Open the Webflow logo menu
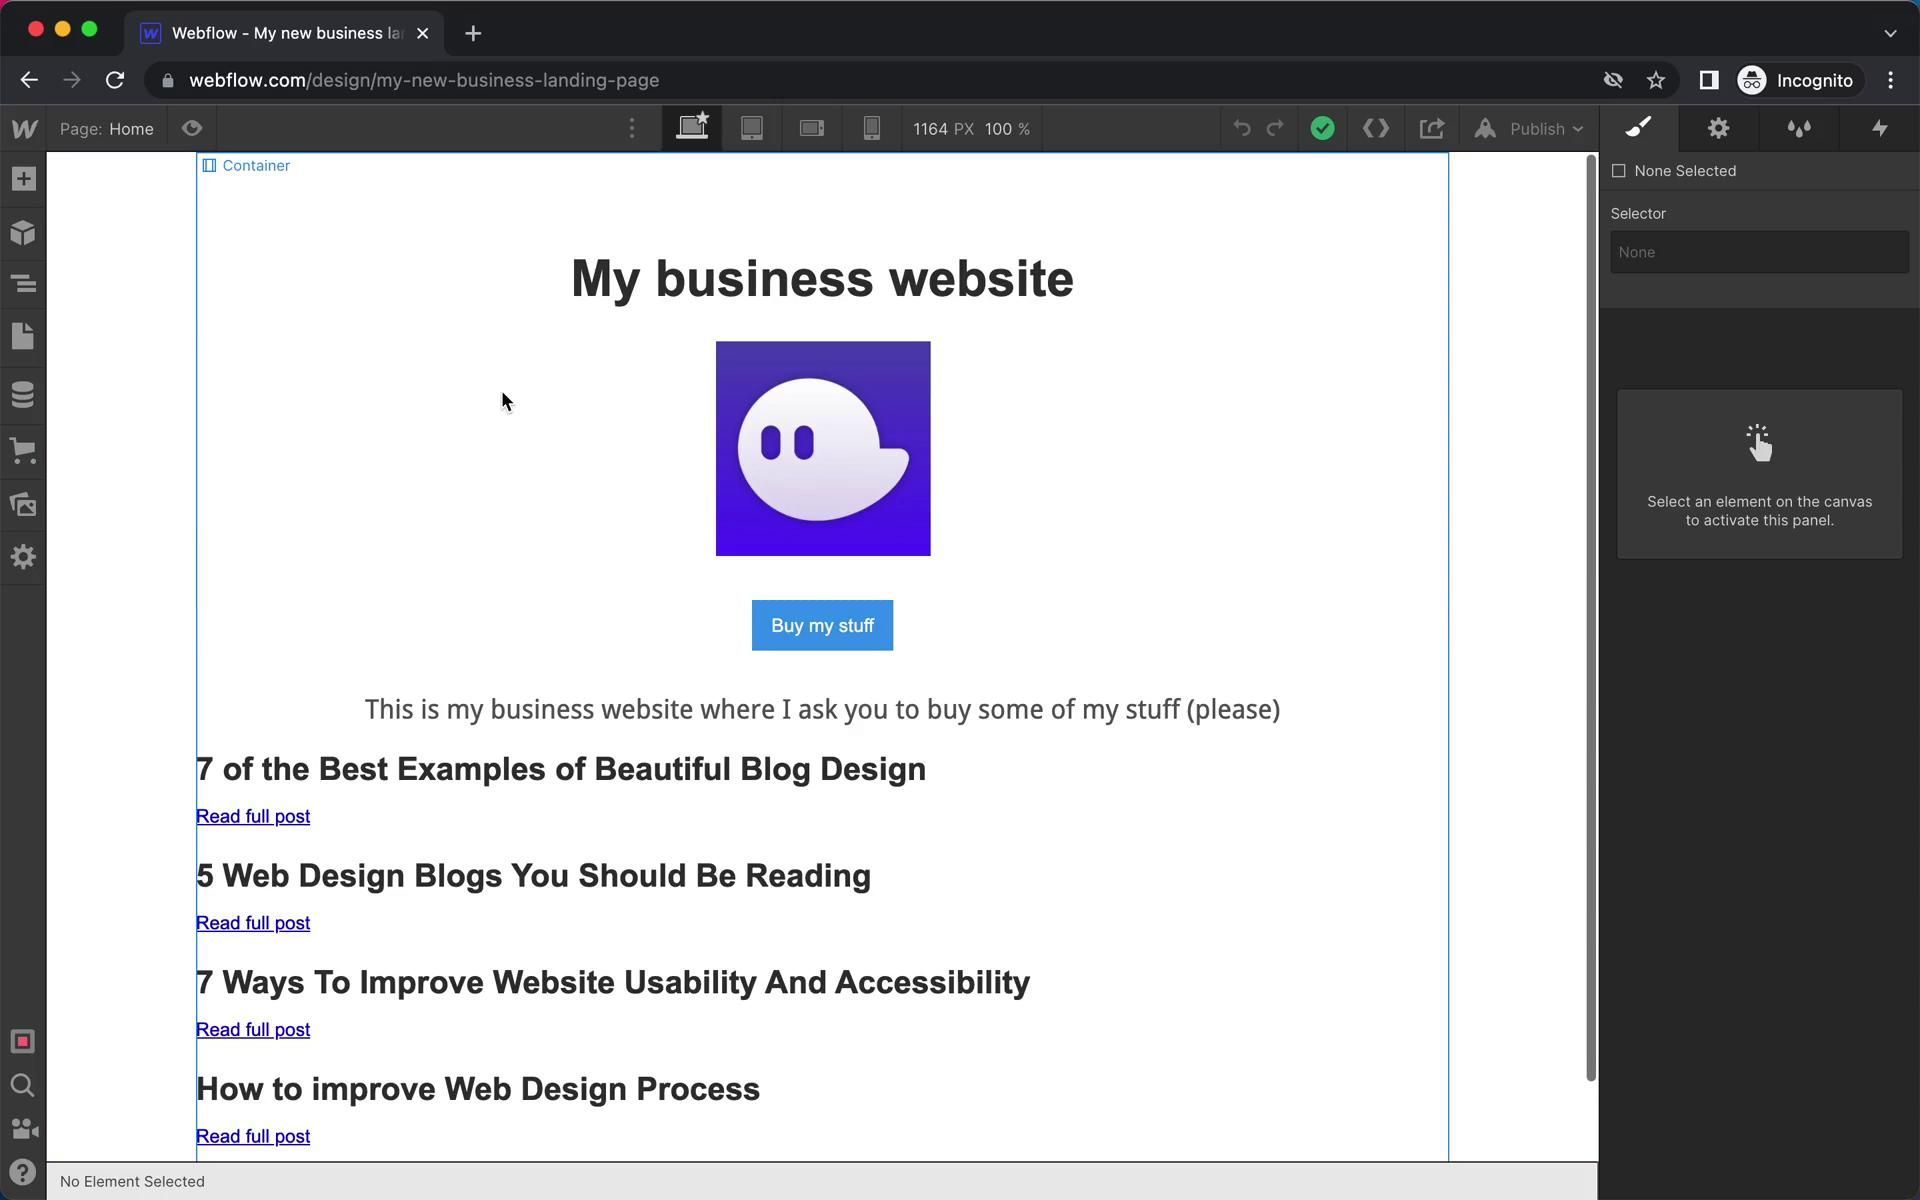1920x1200 pixels. (24, 129)
